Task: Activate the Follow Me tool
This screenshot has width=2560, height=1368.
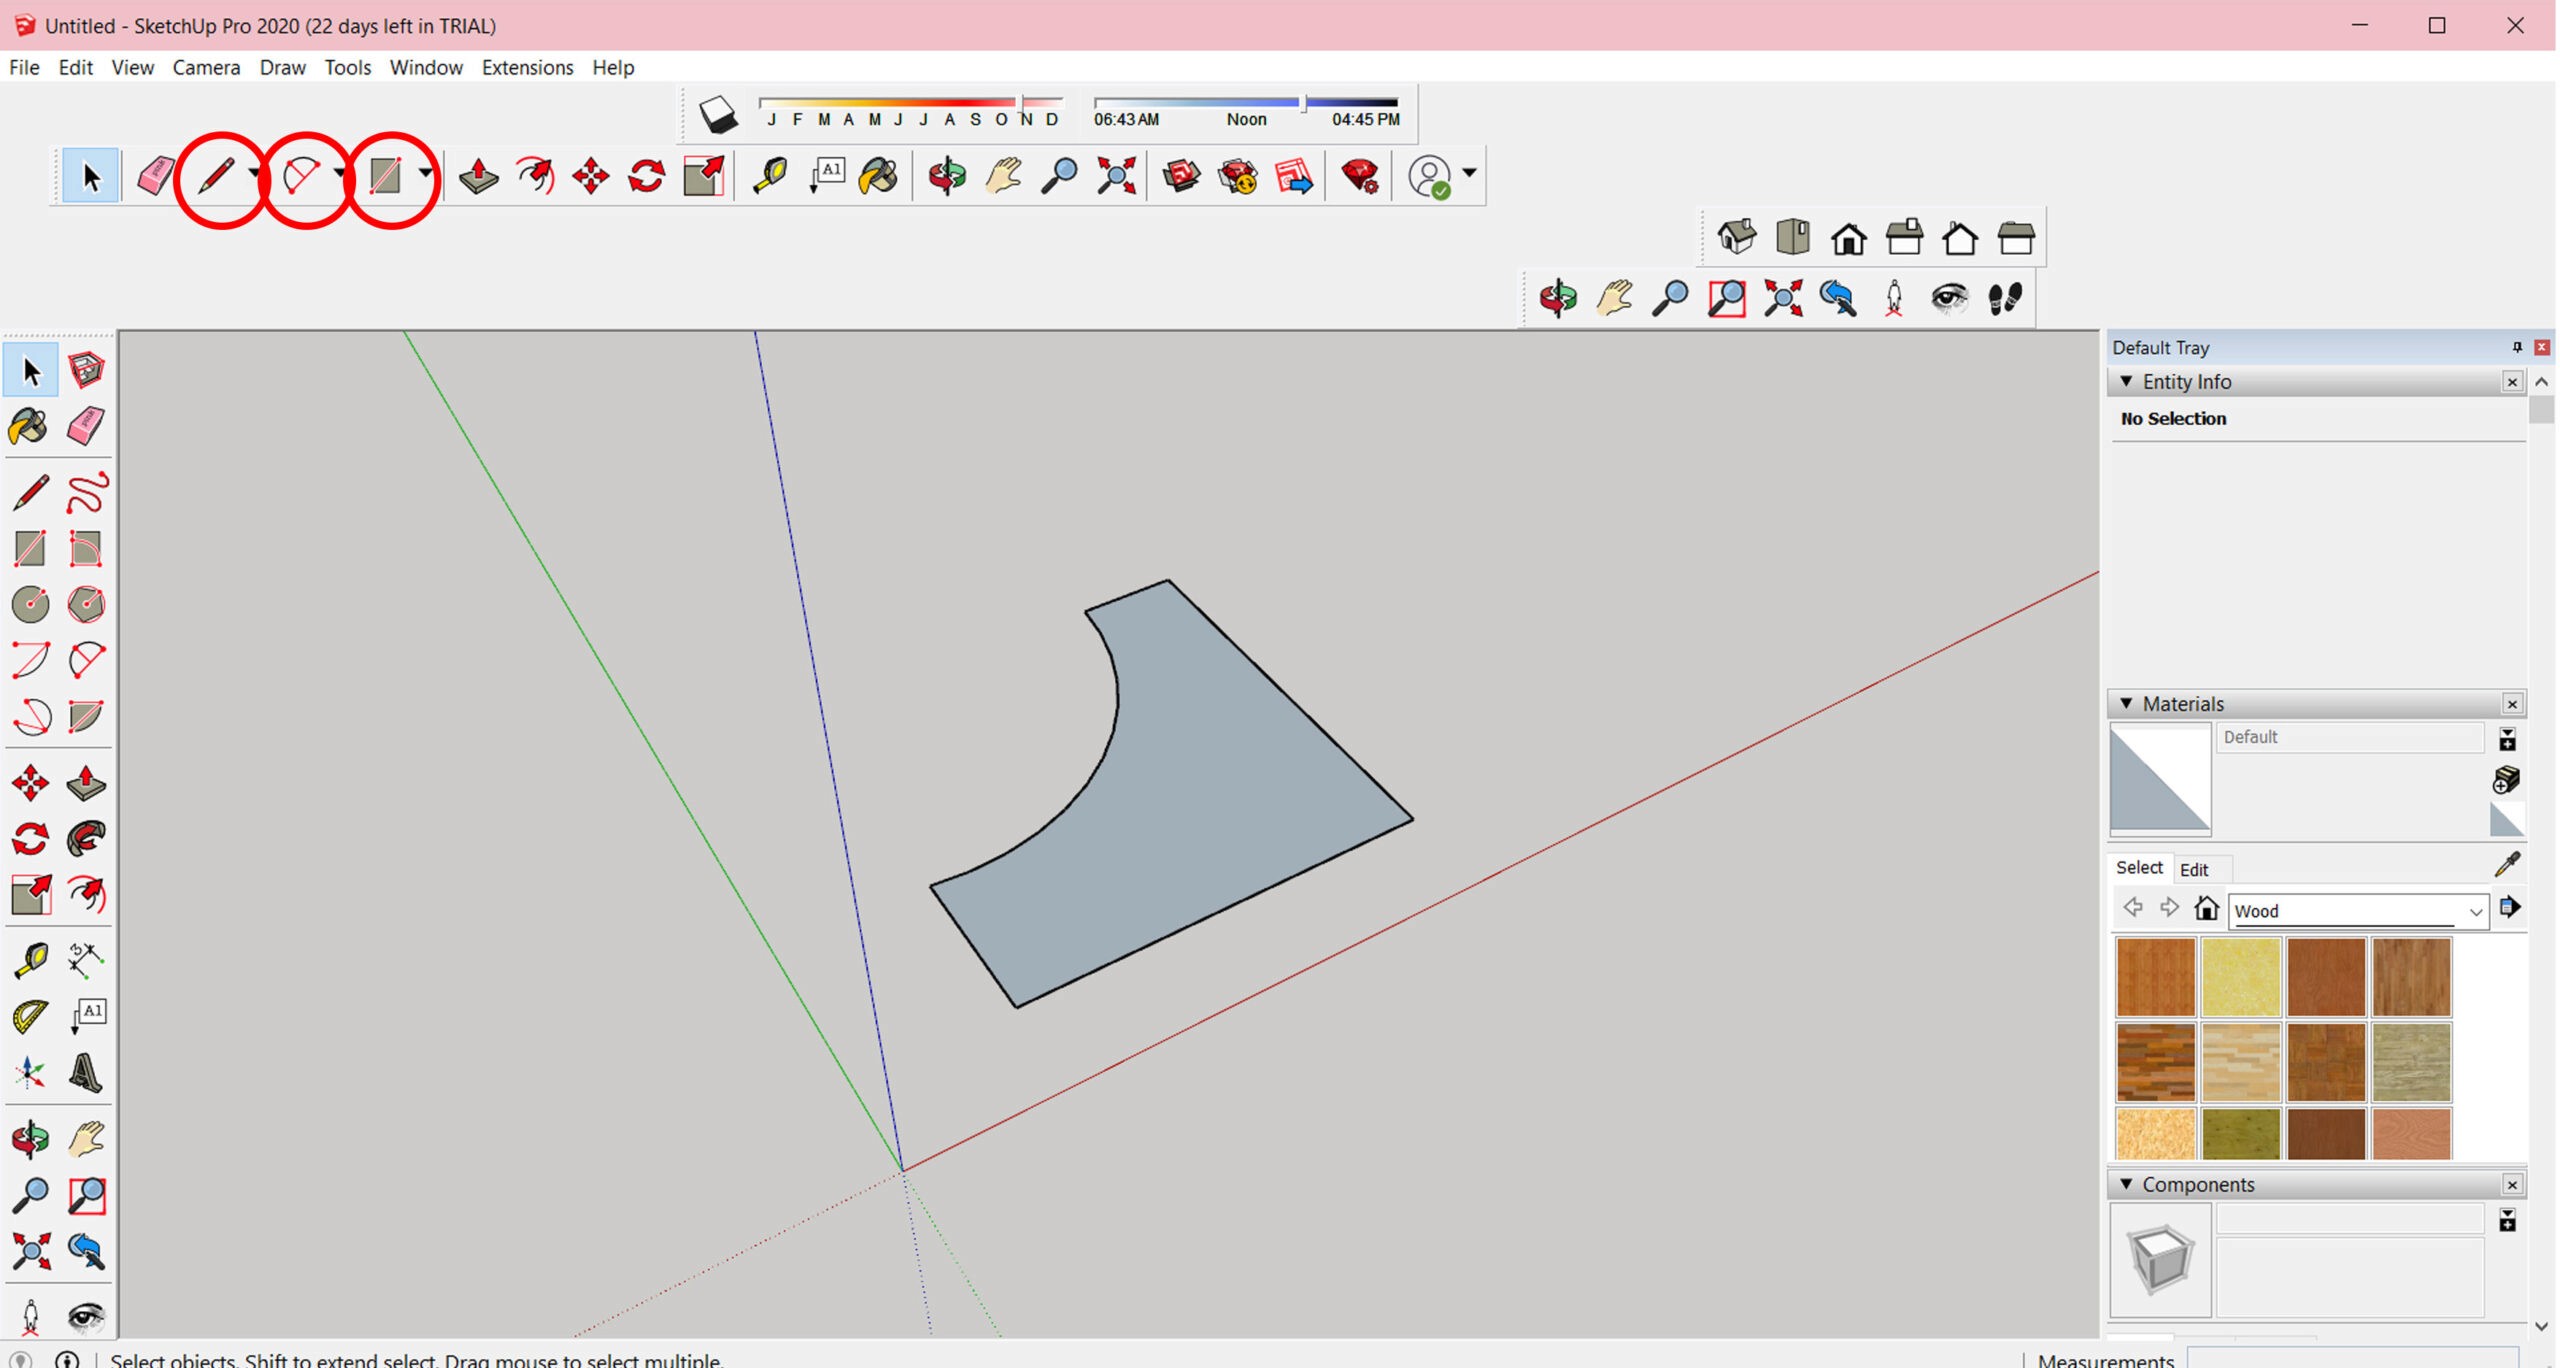Action: (x=87, y=839)
